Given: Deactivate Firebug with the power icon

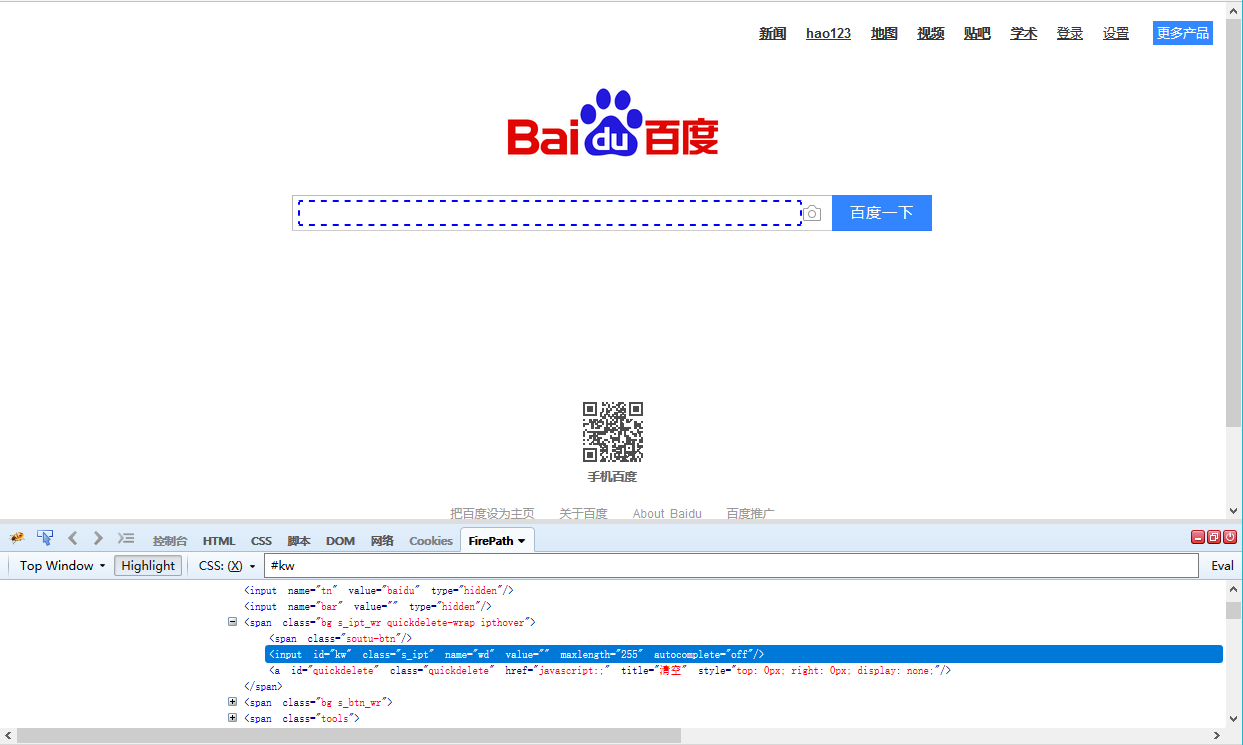Looking at the screenshot, I should pos(1230,537).
